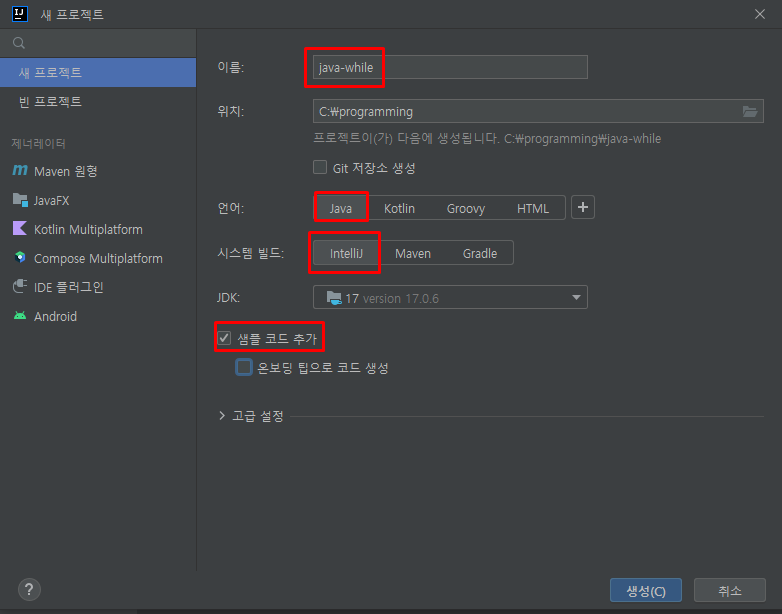Click the 취소 button

[730, 591]
